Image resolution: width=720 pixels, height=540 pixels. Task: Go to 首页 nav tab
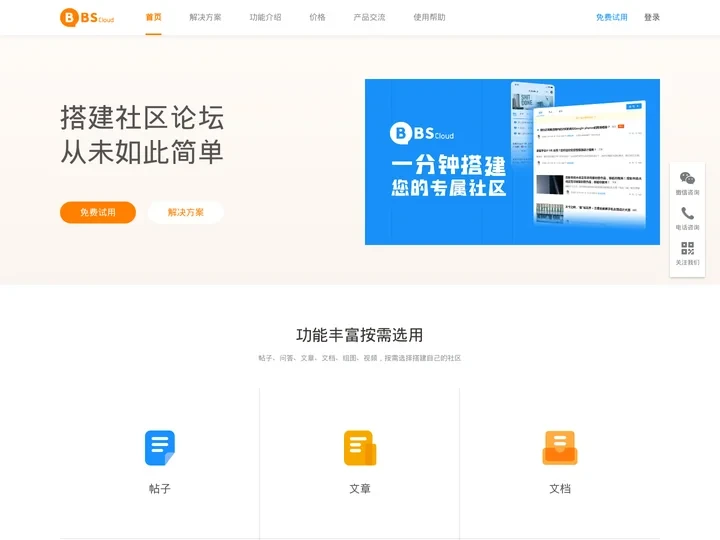(x=153, y=17)
